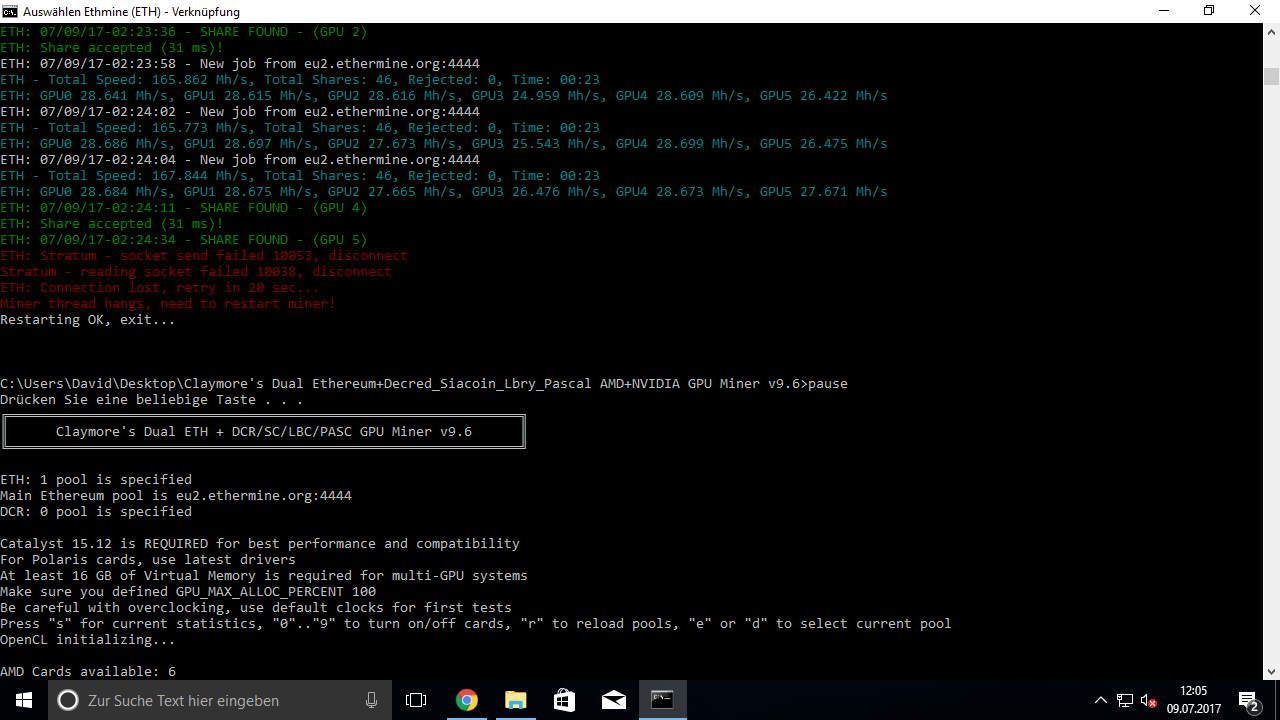Click the 'Total Speed: 165.862 Mh/s' line
The image size is (1280, 720).
[300, 80]
